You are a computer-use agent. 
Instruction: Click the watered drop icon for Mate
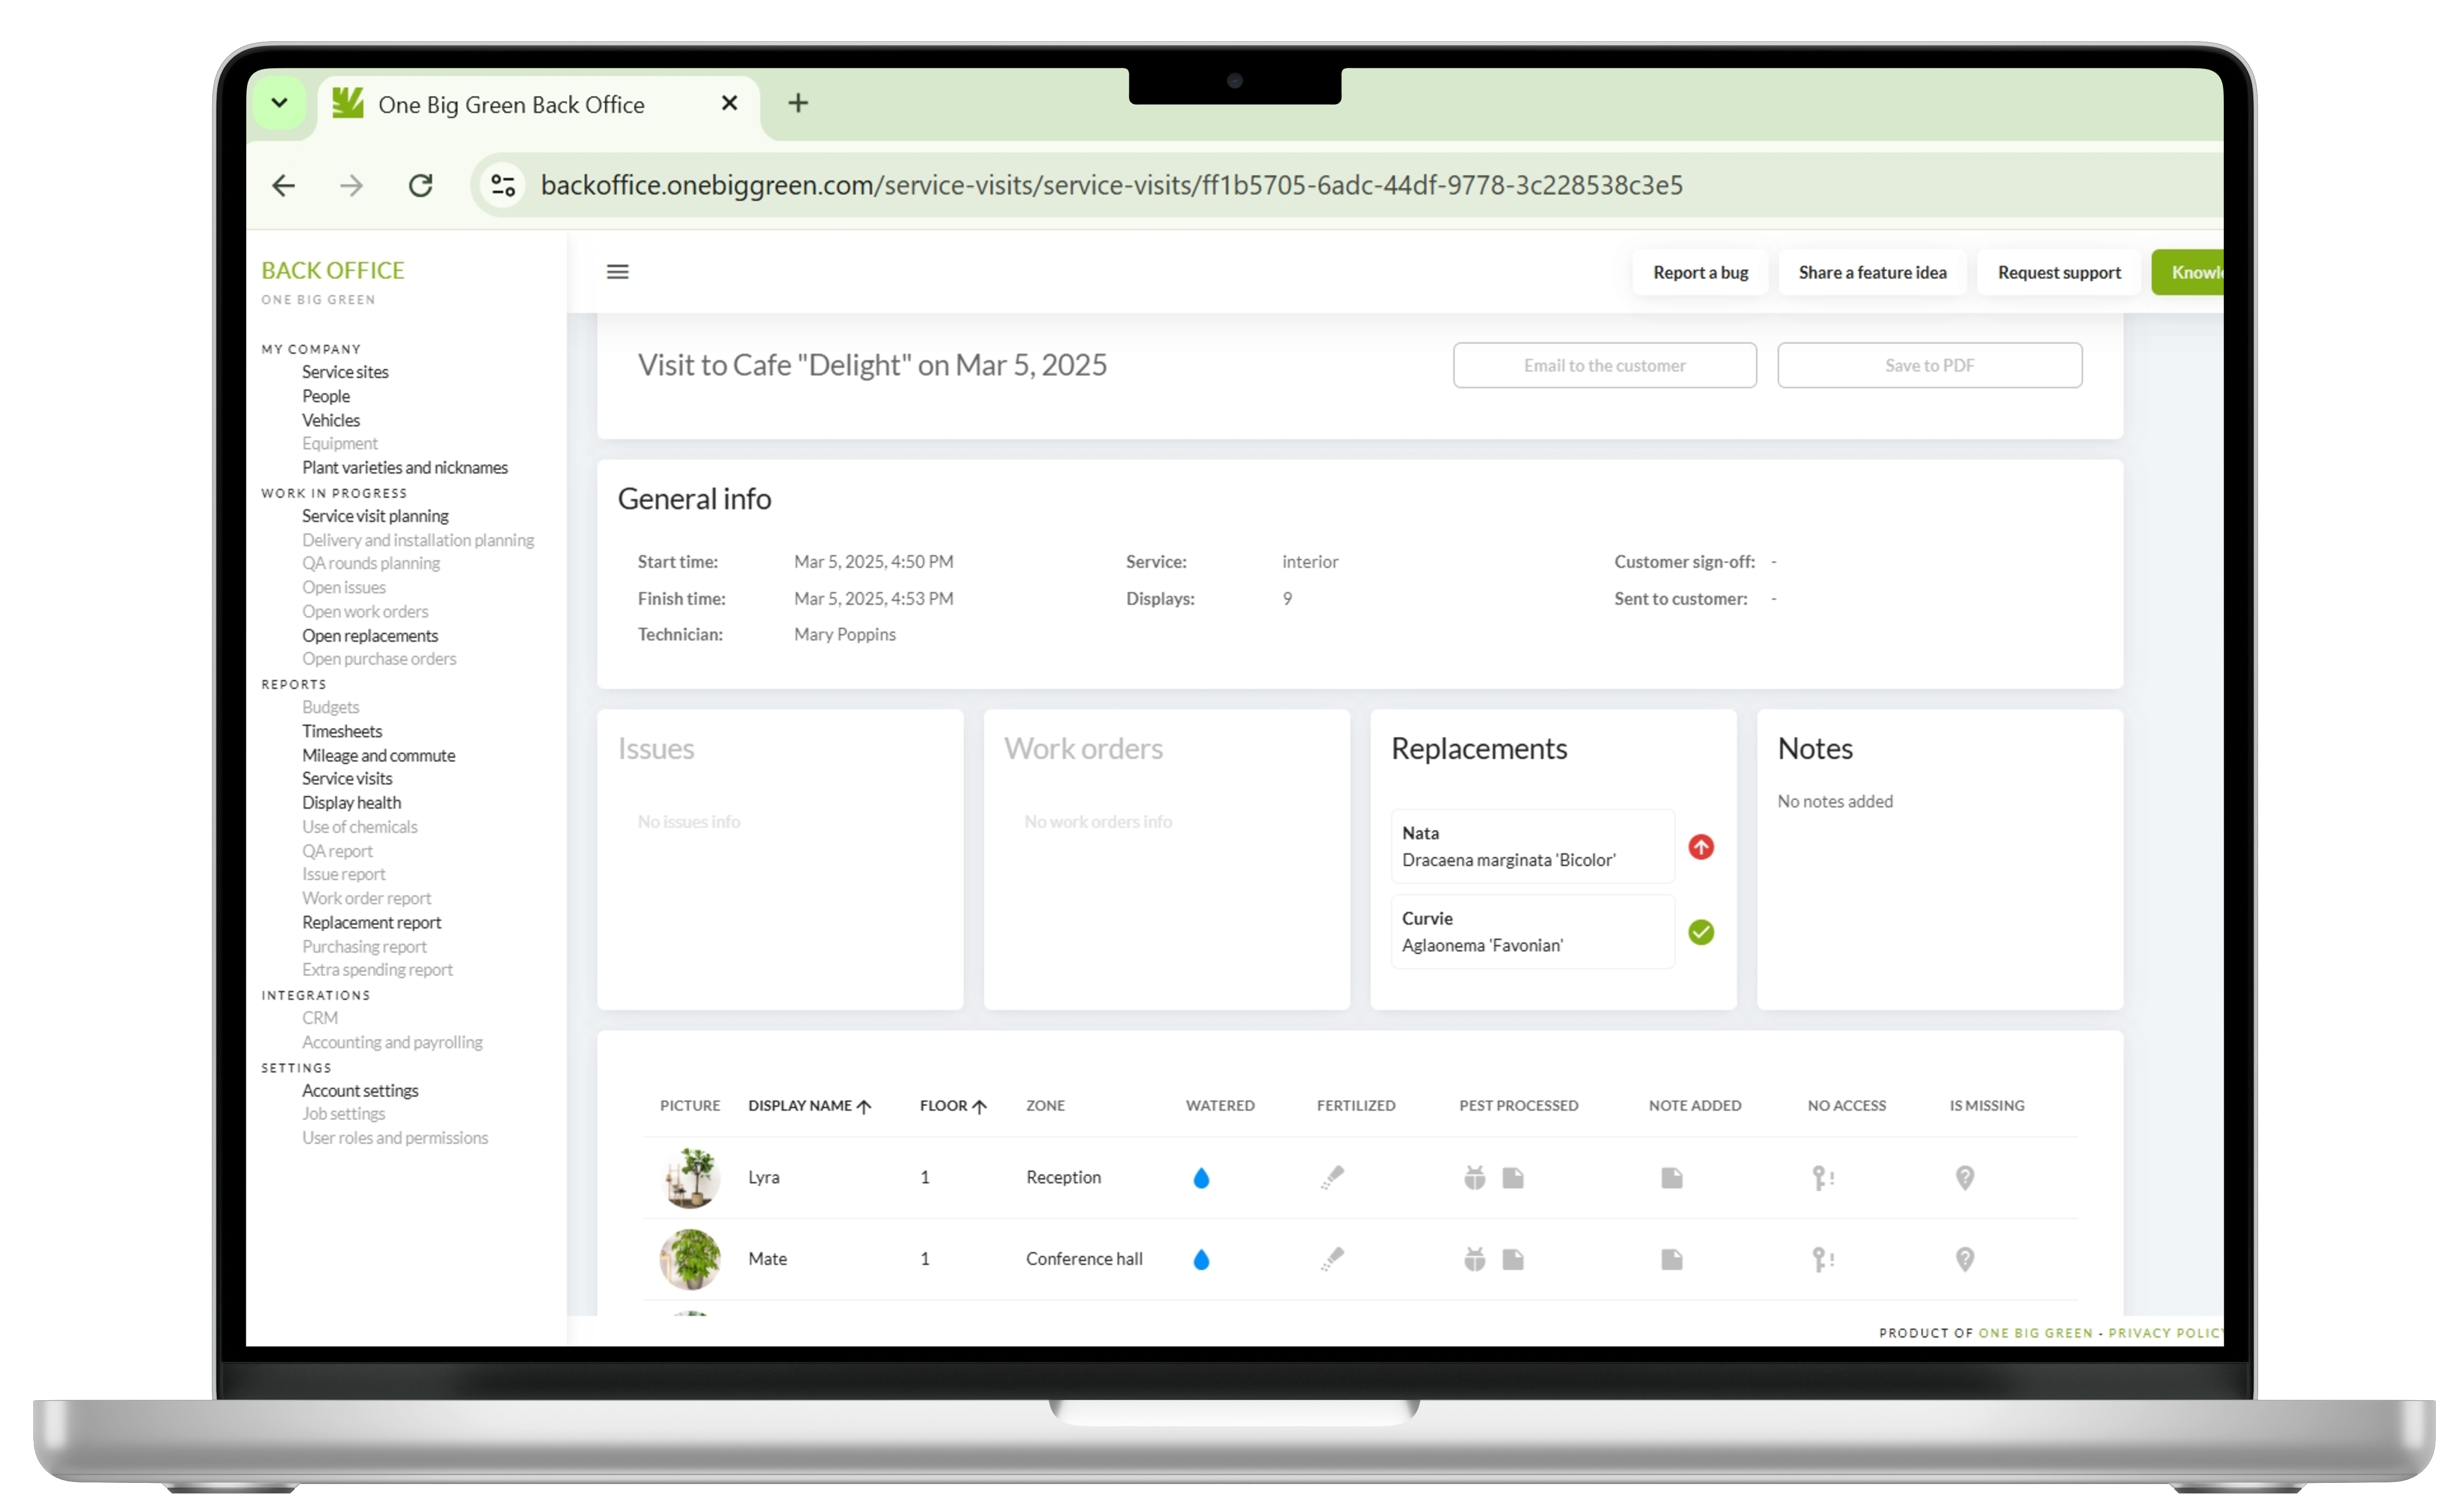(x=1201, y=1259)
